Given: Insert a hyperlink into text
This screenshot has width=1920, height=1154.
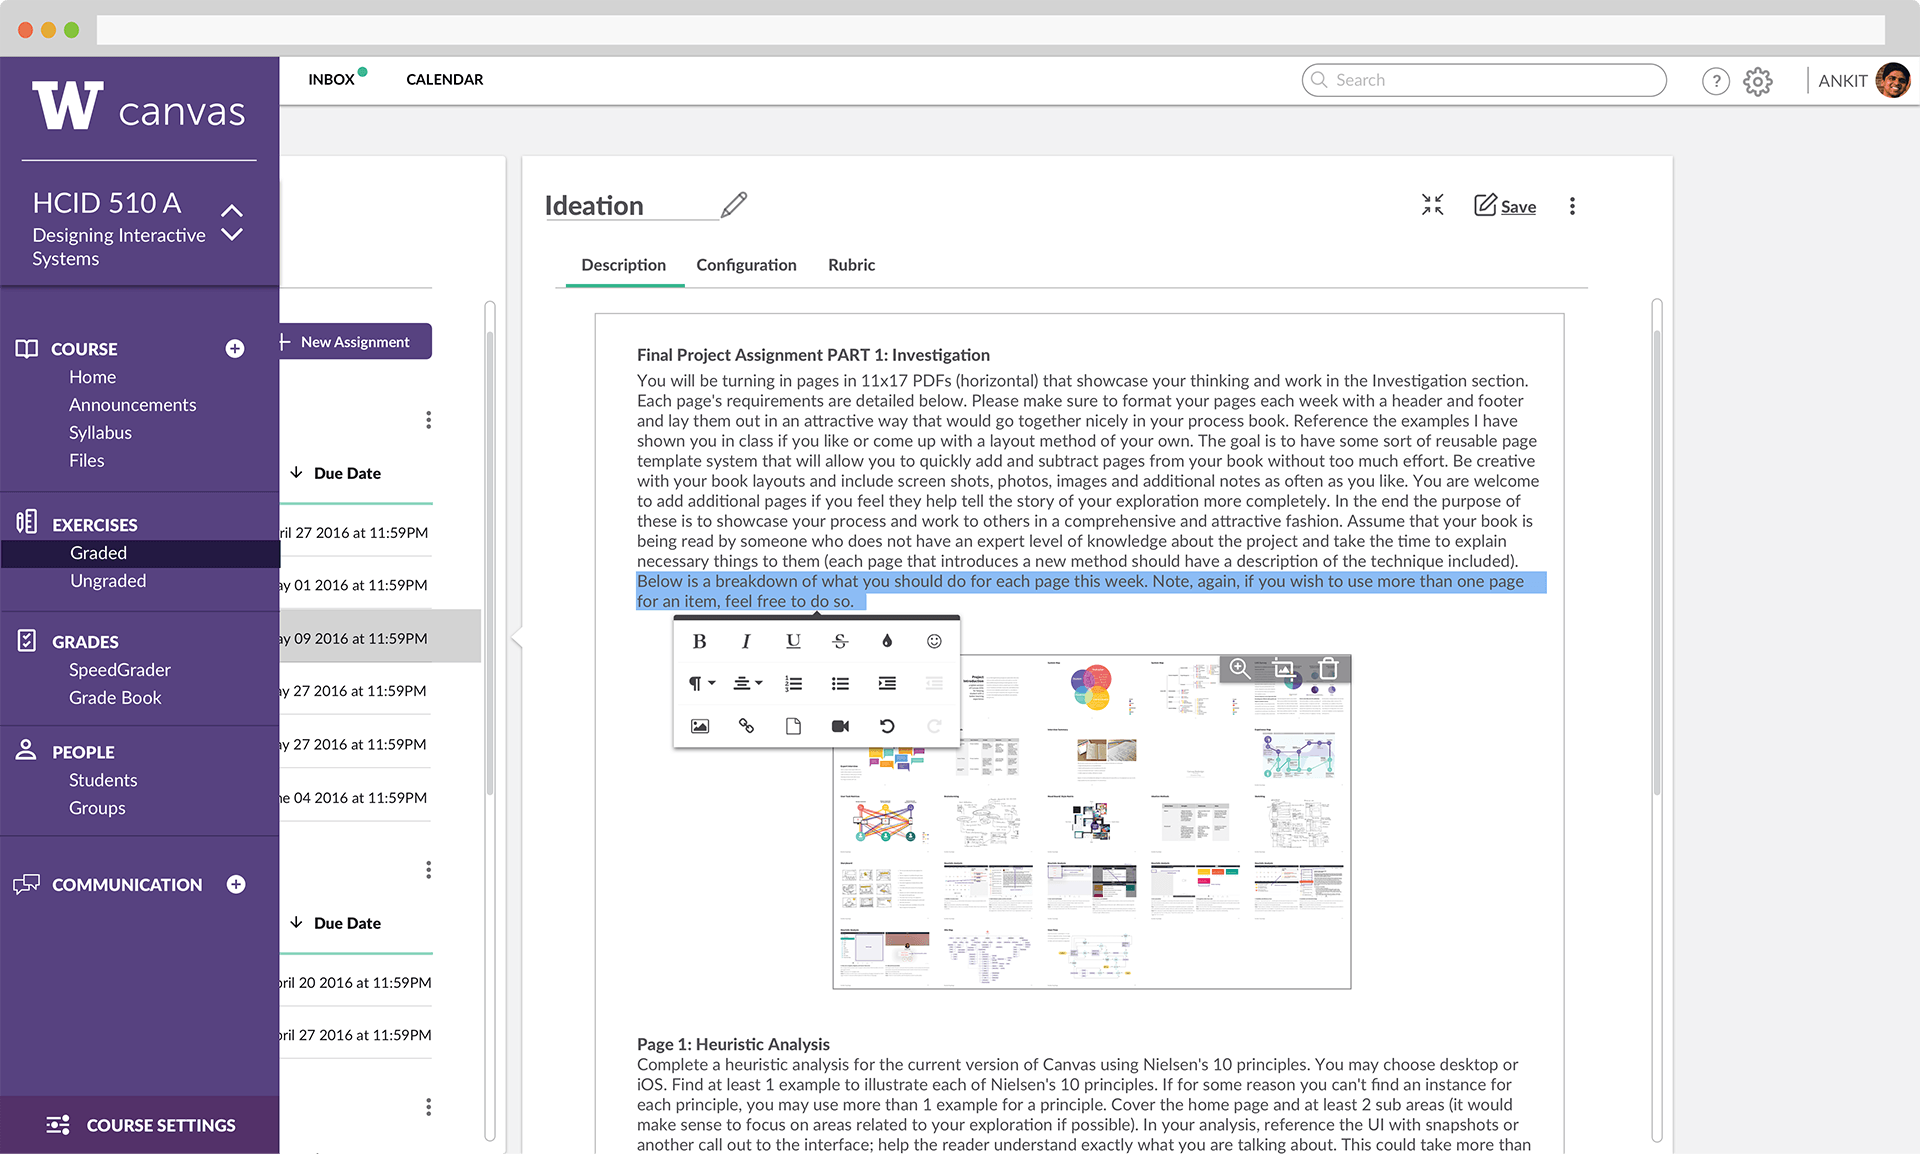Looking at the screenshot, I should (x=746, y=726).
